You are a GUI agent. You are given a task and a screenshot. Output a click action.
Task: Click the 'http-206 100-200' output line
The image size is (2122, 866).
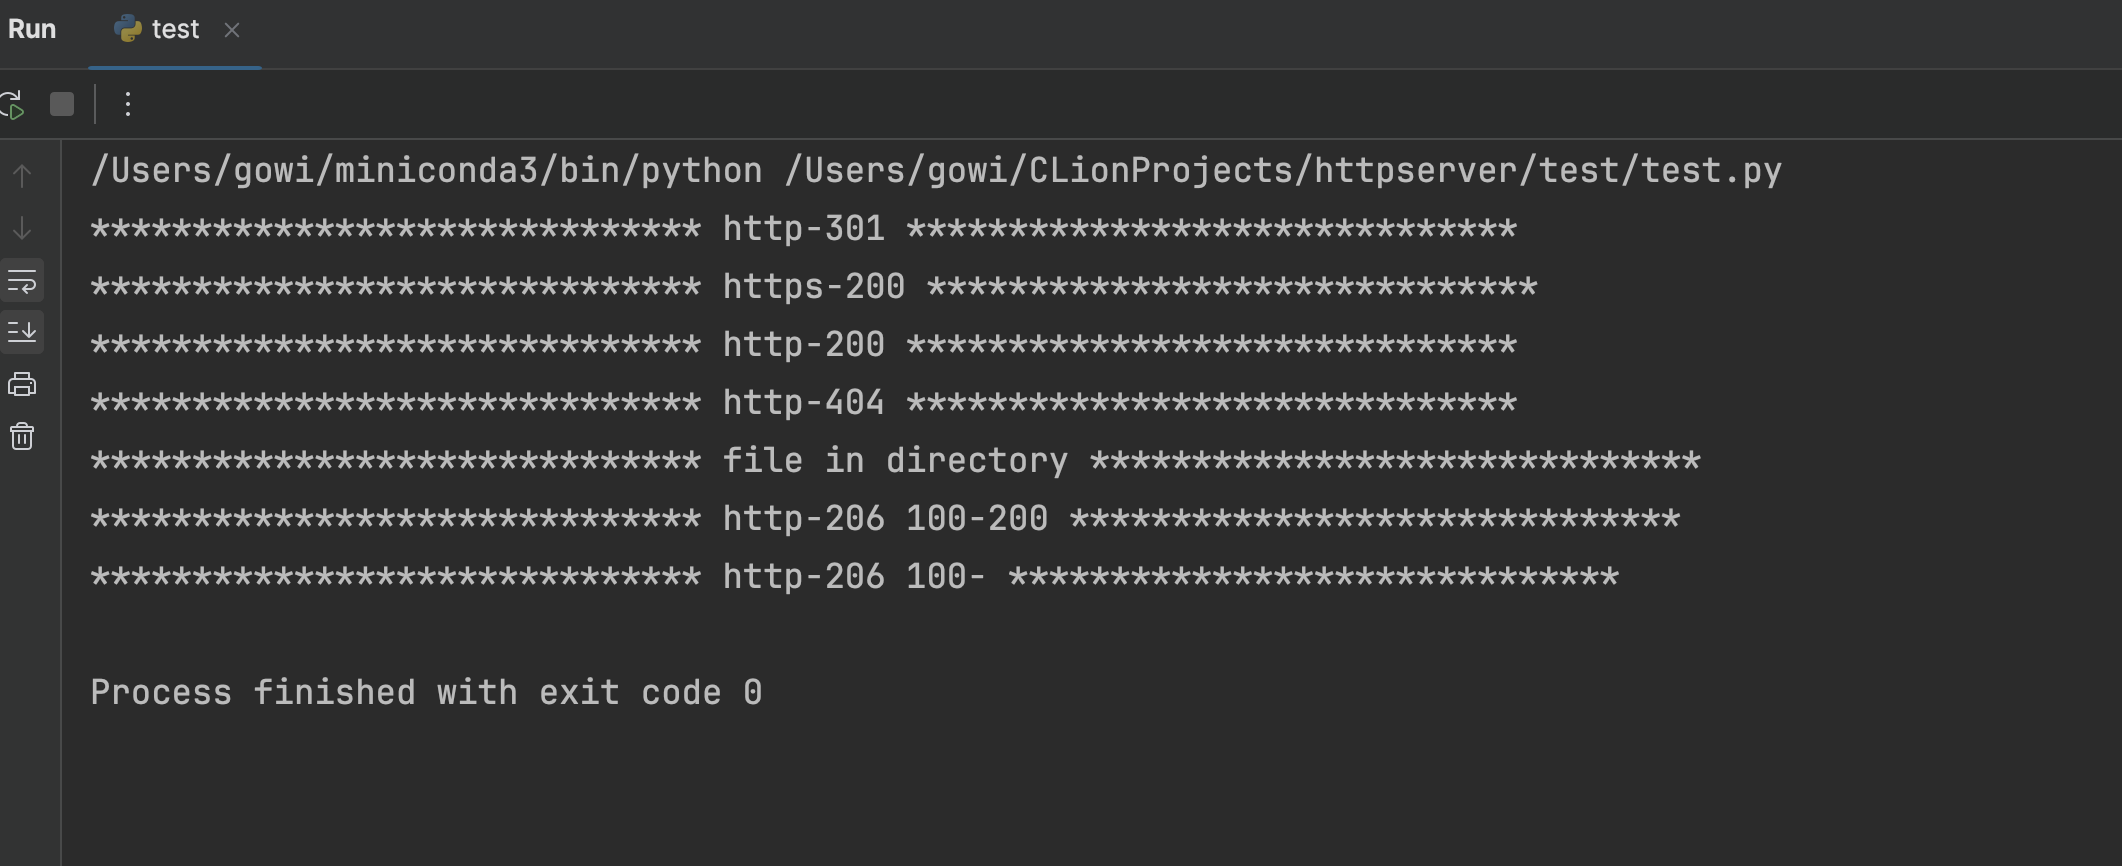[884, 519]
